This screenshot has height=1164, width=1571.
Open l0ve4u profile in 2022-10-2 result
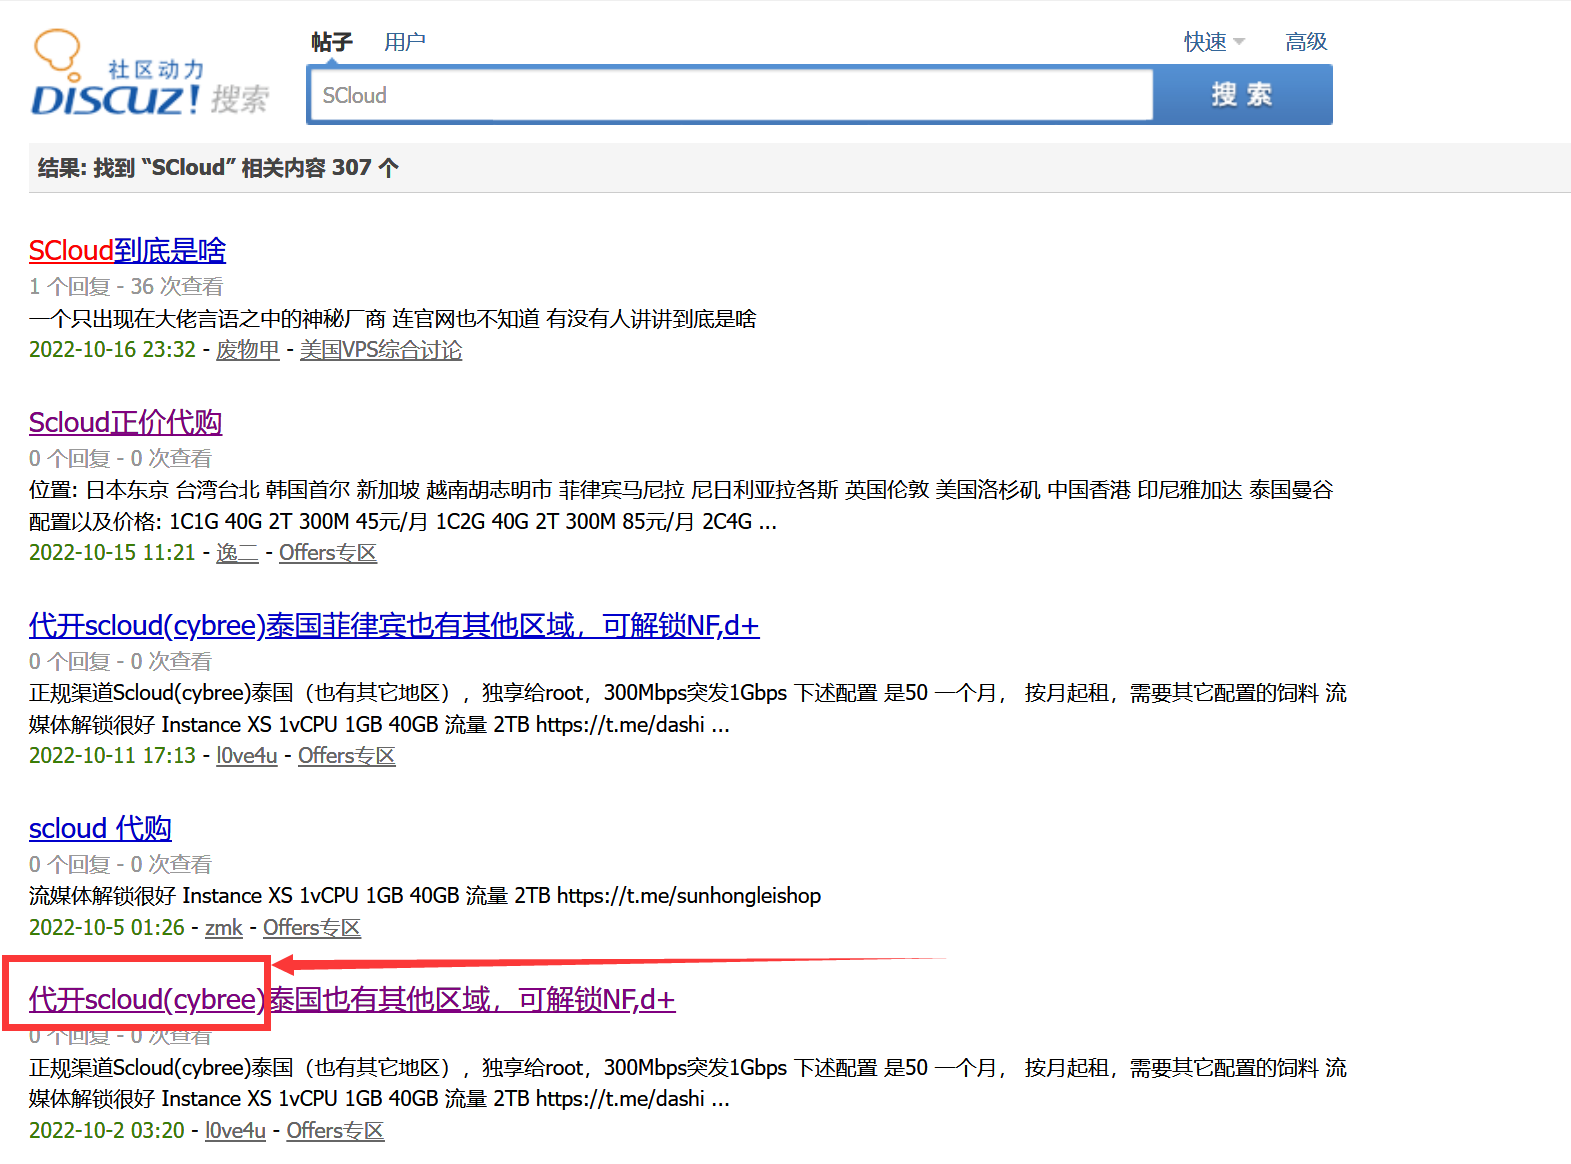[235, 1131]
